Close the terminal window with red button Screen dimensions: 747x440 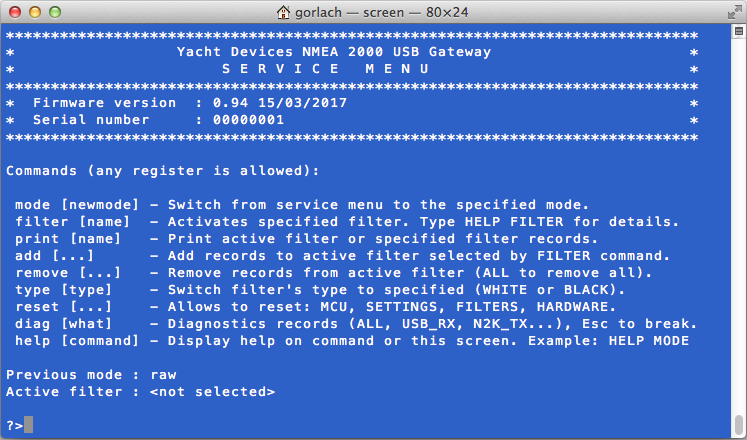point(14,12)
